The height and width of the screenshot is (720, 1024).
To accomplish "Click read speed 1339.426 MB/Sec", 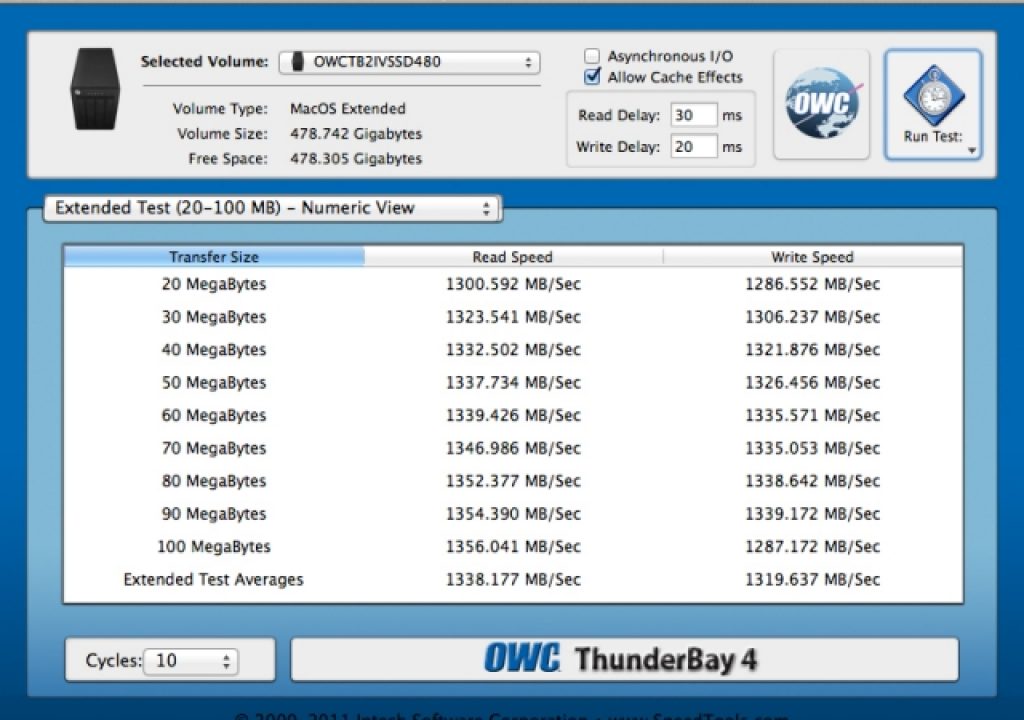I will tap(513, 415).
